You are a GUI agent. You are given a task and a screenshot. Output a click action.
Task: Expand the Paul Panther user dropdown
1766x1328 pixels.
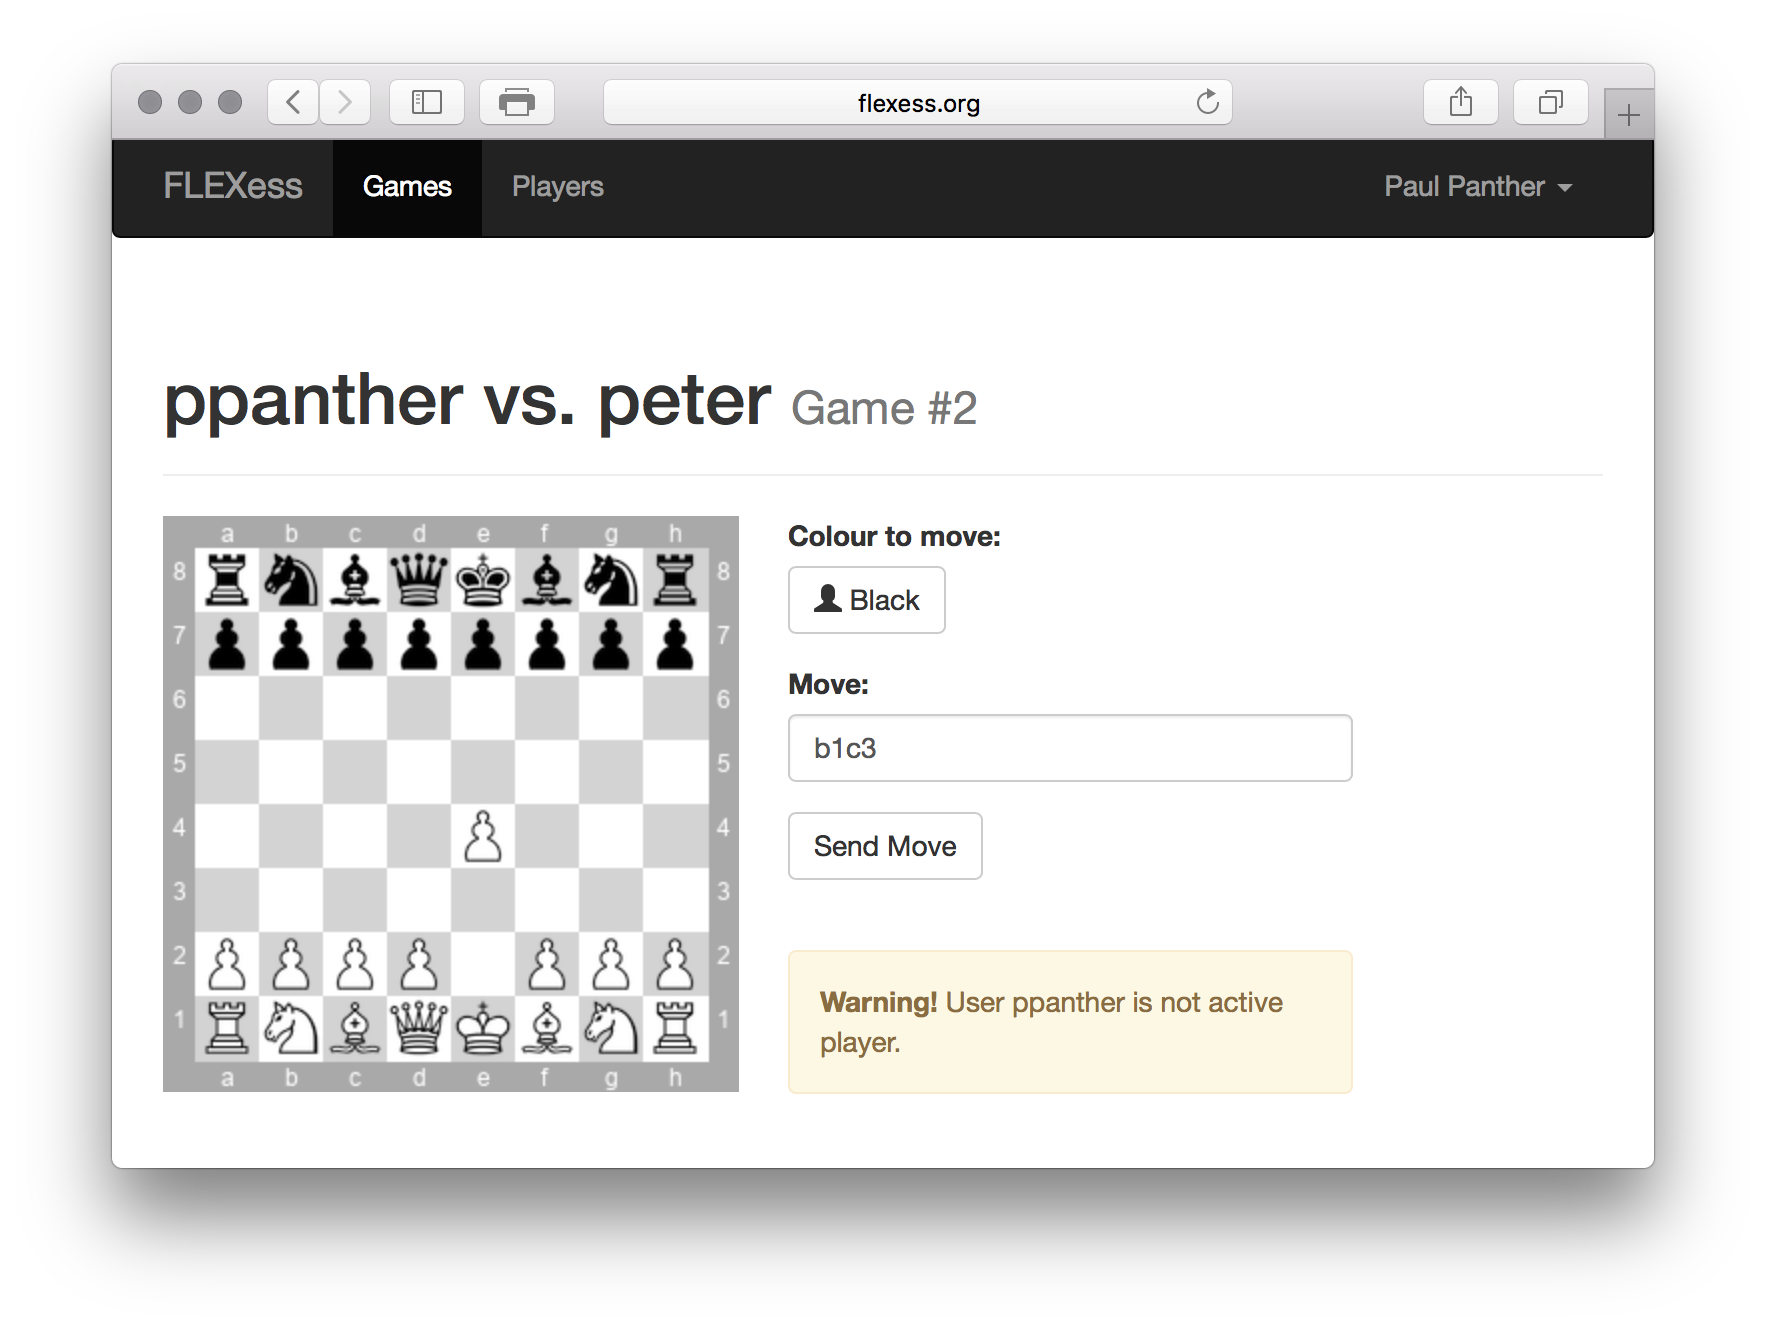coord(1478,187)
